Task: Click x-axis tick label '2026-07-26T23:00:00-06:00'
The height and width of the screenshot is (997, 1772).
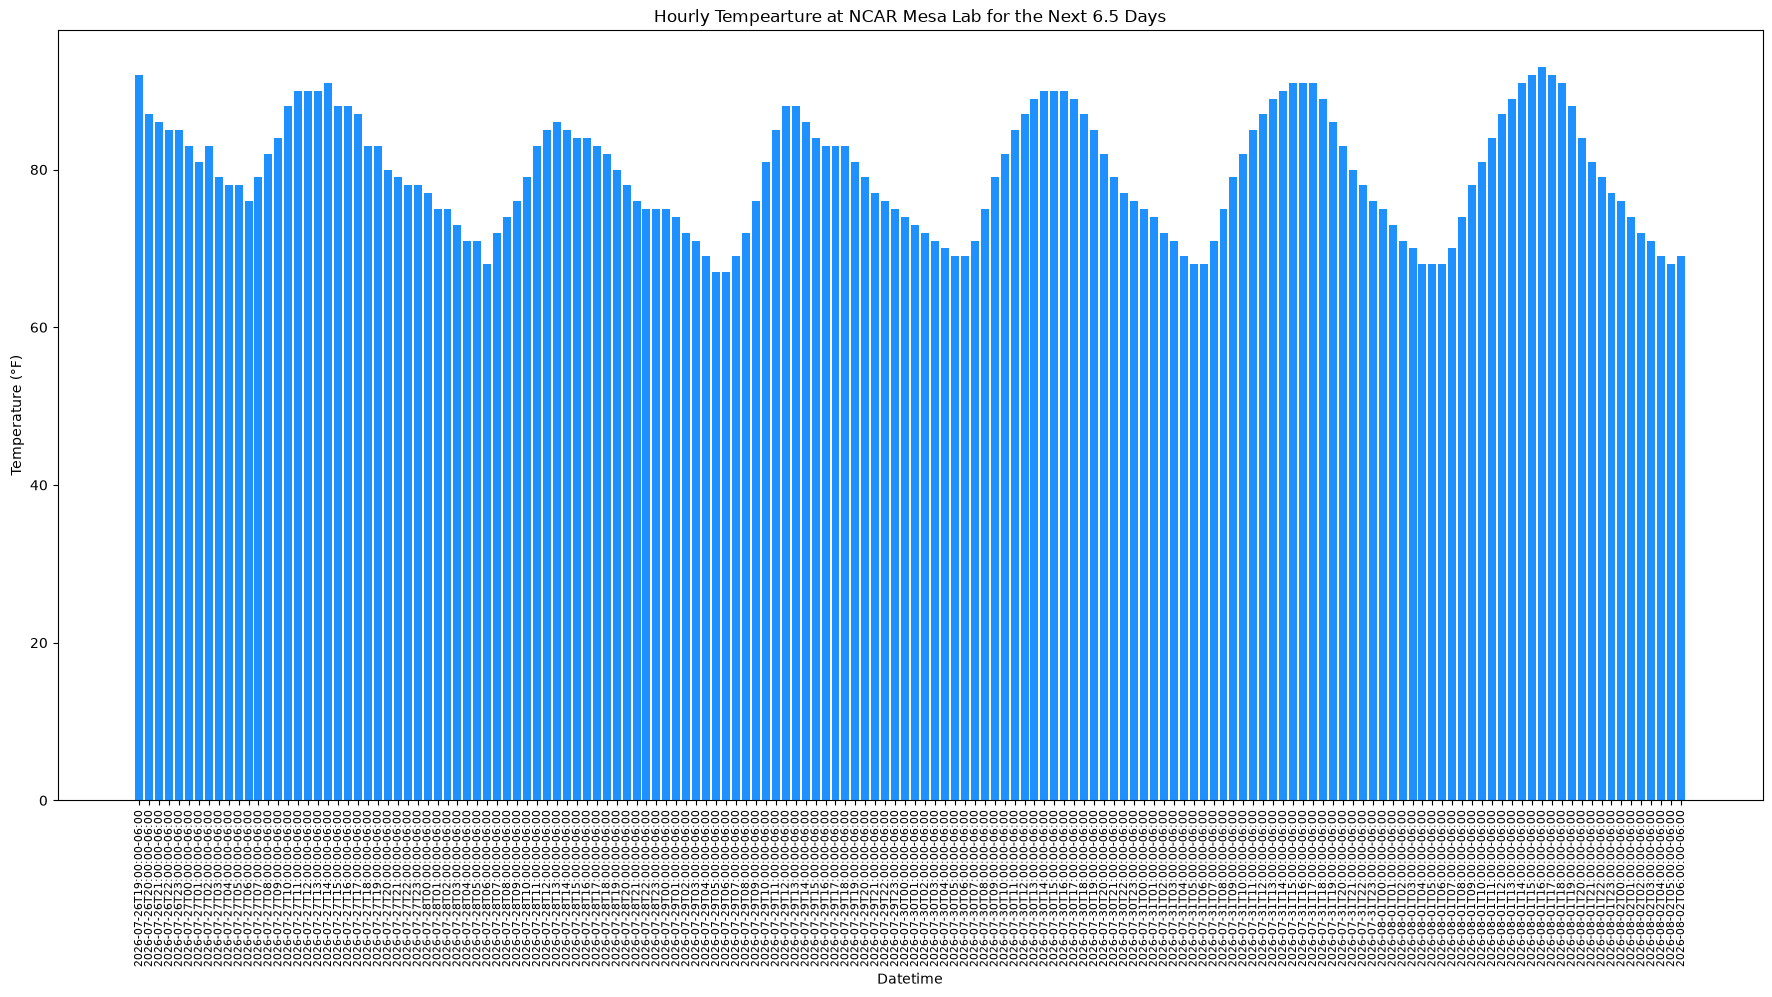Action: click(179, 888)
